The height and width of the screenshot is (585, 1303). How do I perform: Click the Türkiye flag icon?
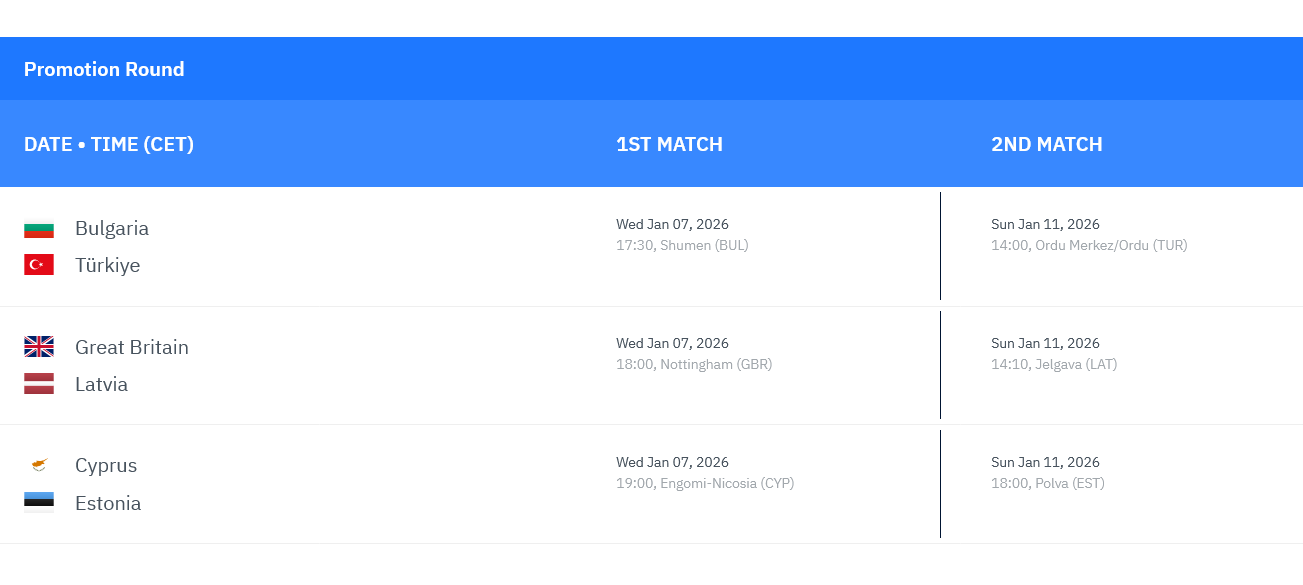39,265
